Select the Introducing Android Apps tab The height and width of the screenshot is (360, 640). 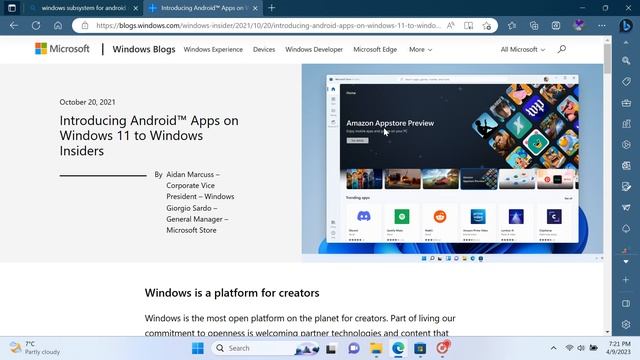pyautogui.click(x=203, y=8)
